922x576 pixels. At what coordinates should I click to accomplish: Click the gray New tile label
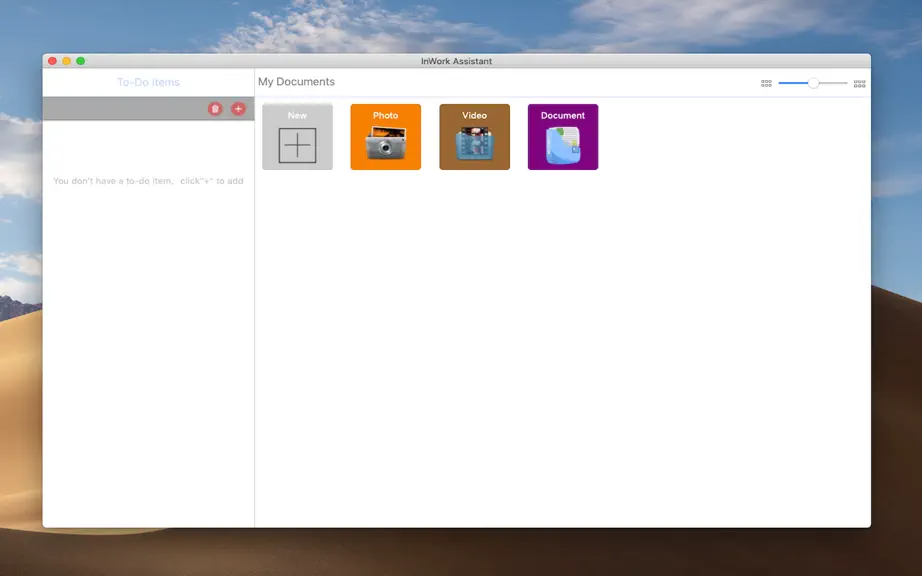tap(298, 115)
